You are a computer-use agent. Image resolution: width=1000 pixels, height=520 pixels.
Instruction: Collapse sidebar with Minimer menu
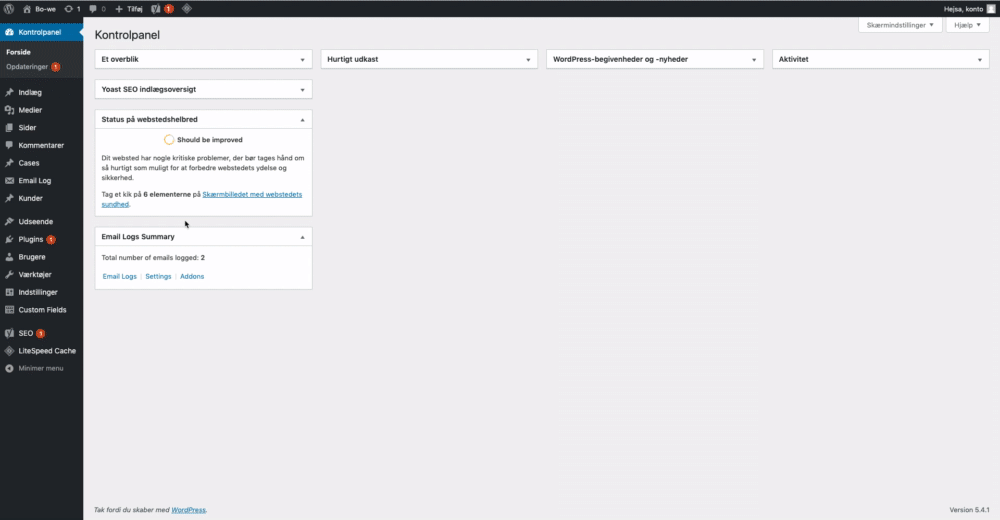click(40, 368)
